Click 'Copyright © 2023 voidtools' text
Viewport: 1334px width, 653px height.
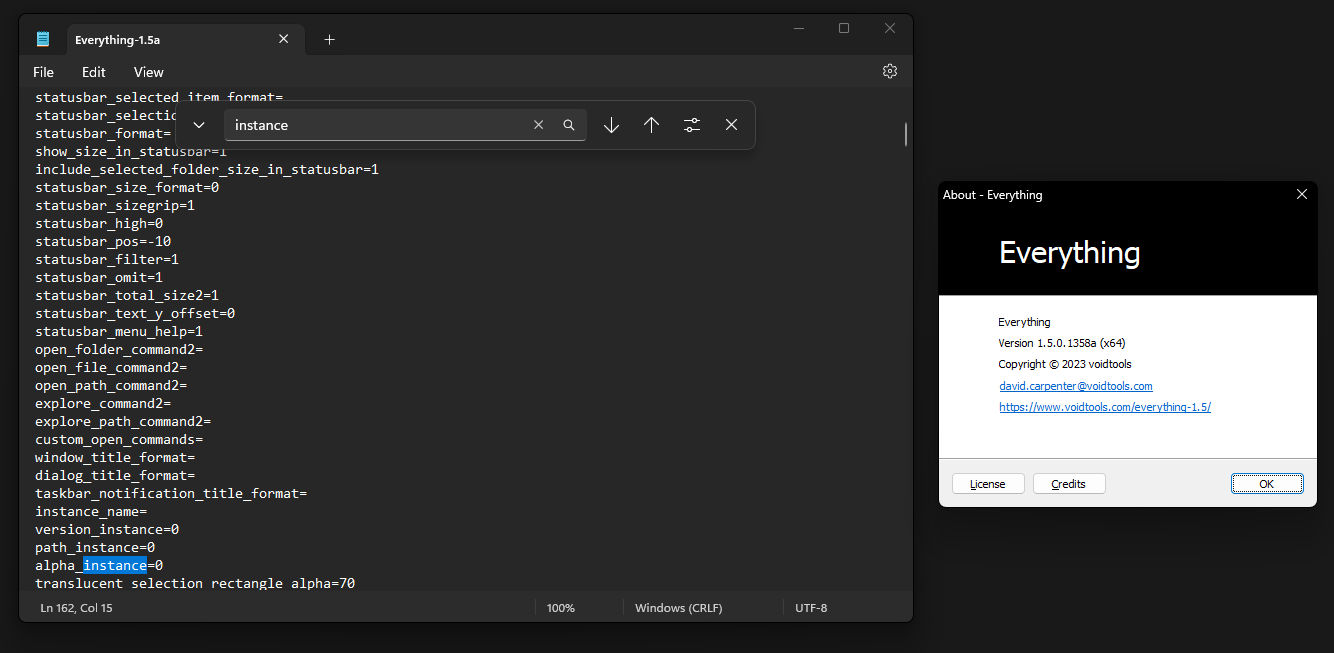1065,364
